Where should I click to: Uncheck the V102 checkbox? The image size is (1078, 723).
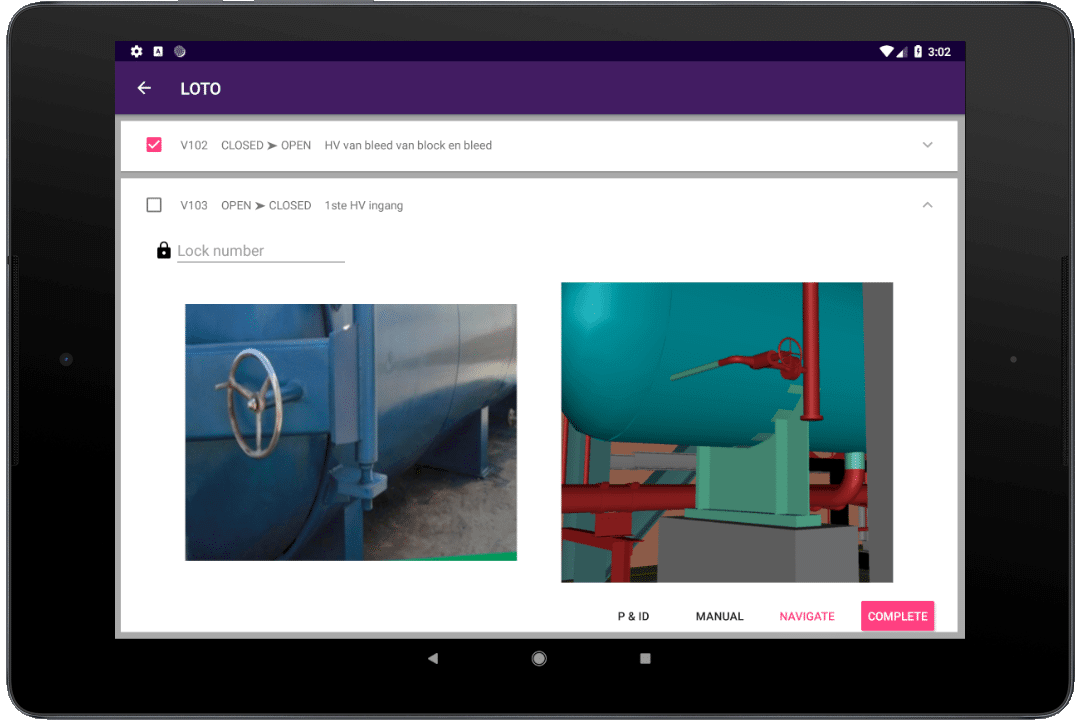click(x=154, y=145)
